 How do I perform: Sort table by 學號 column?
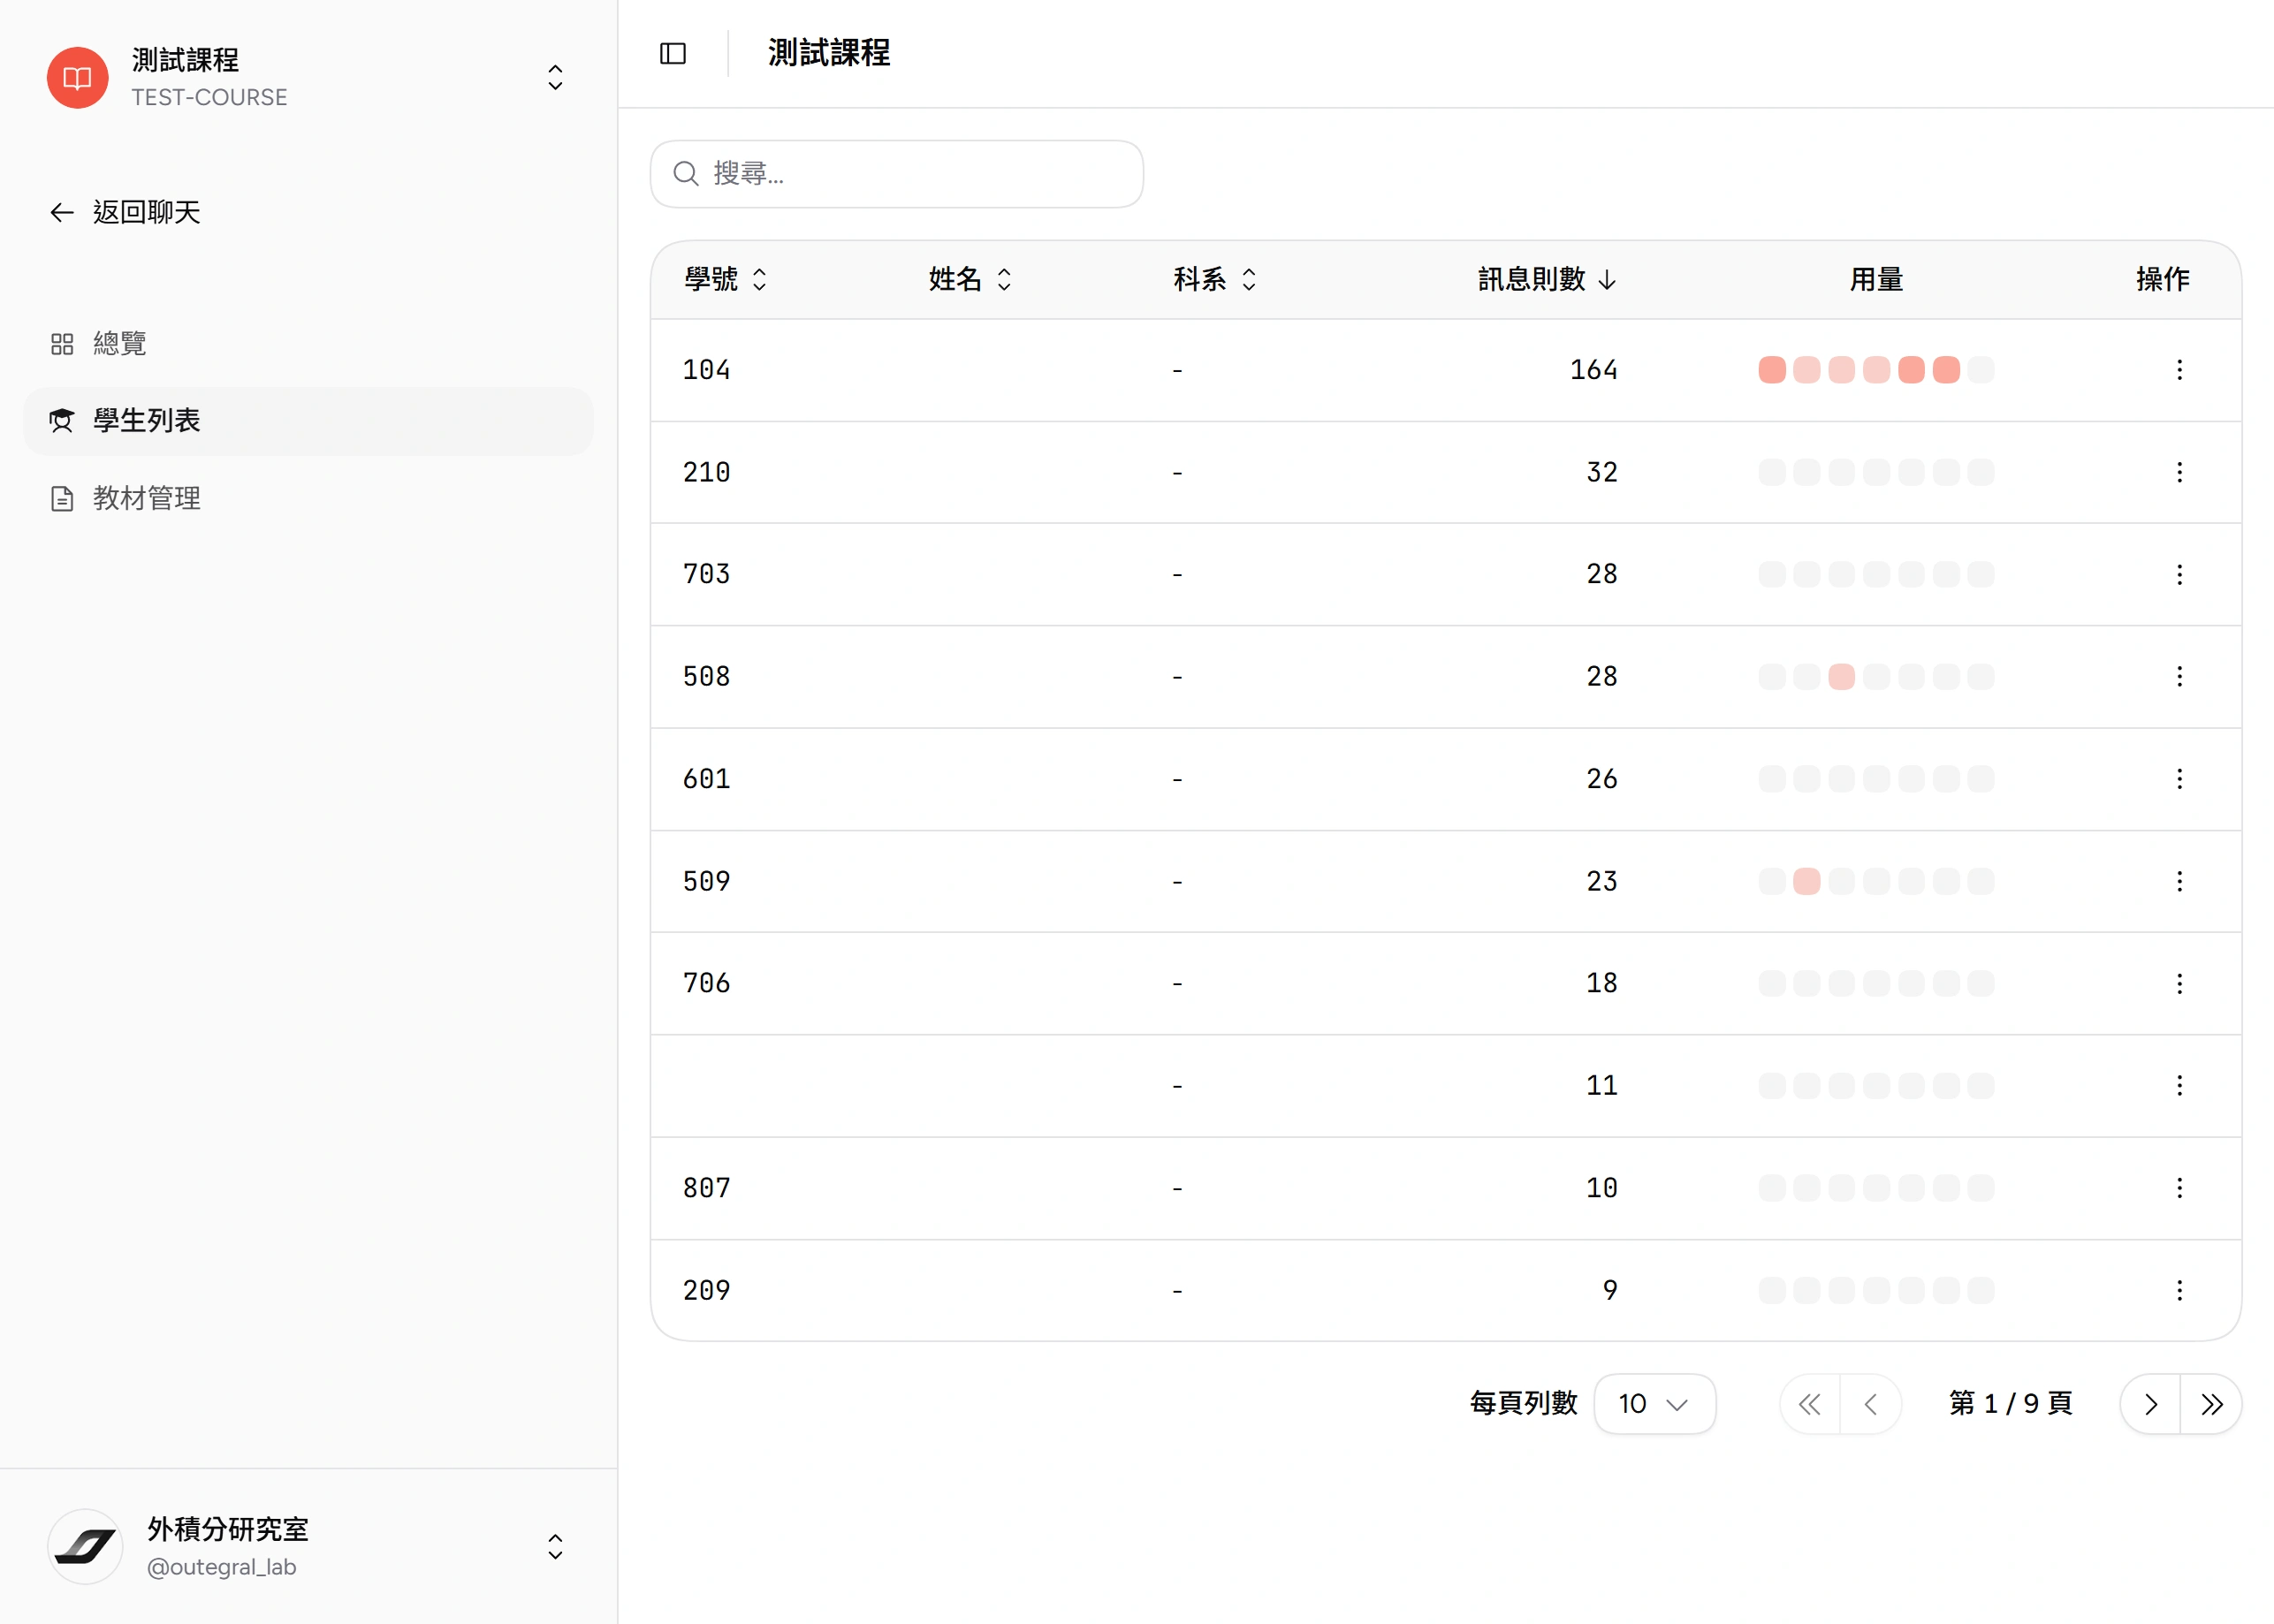(x=726, y=279)
